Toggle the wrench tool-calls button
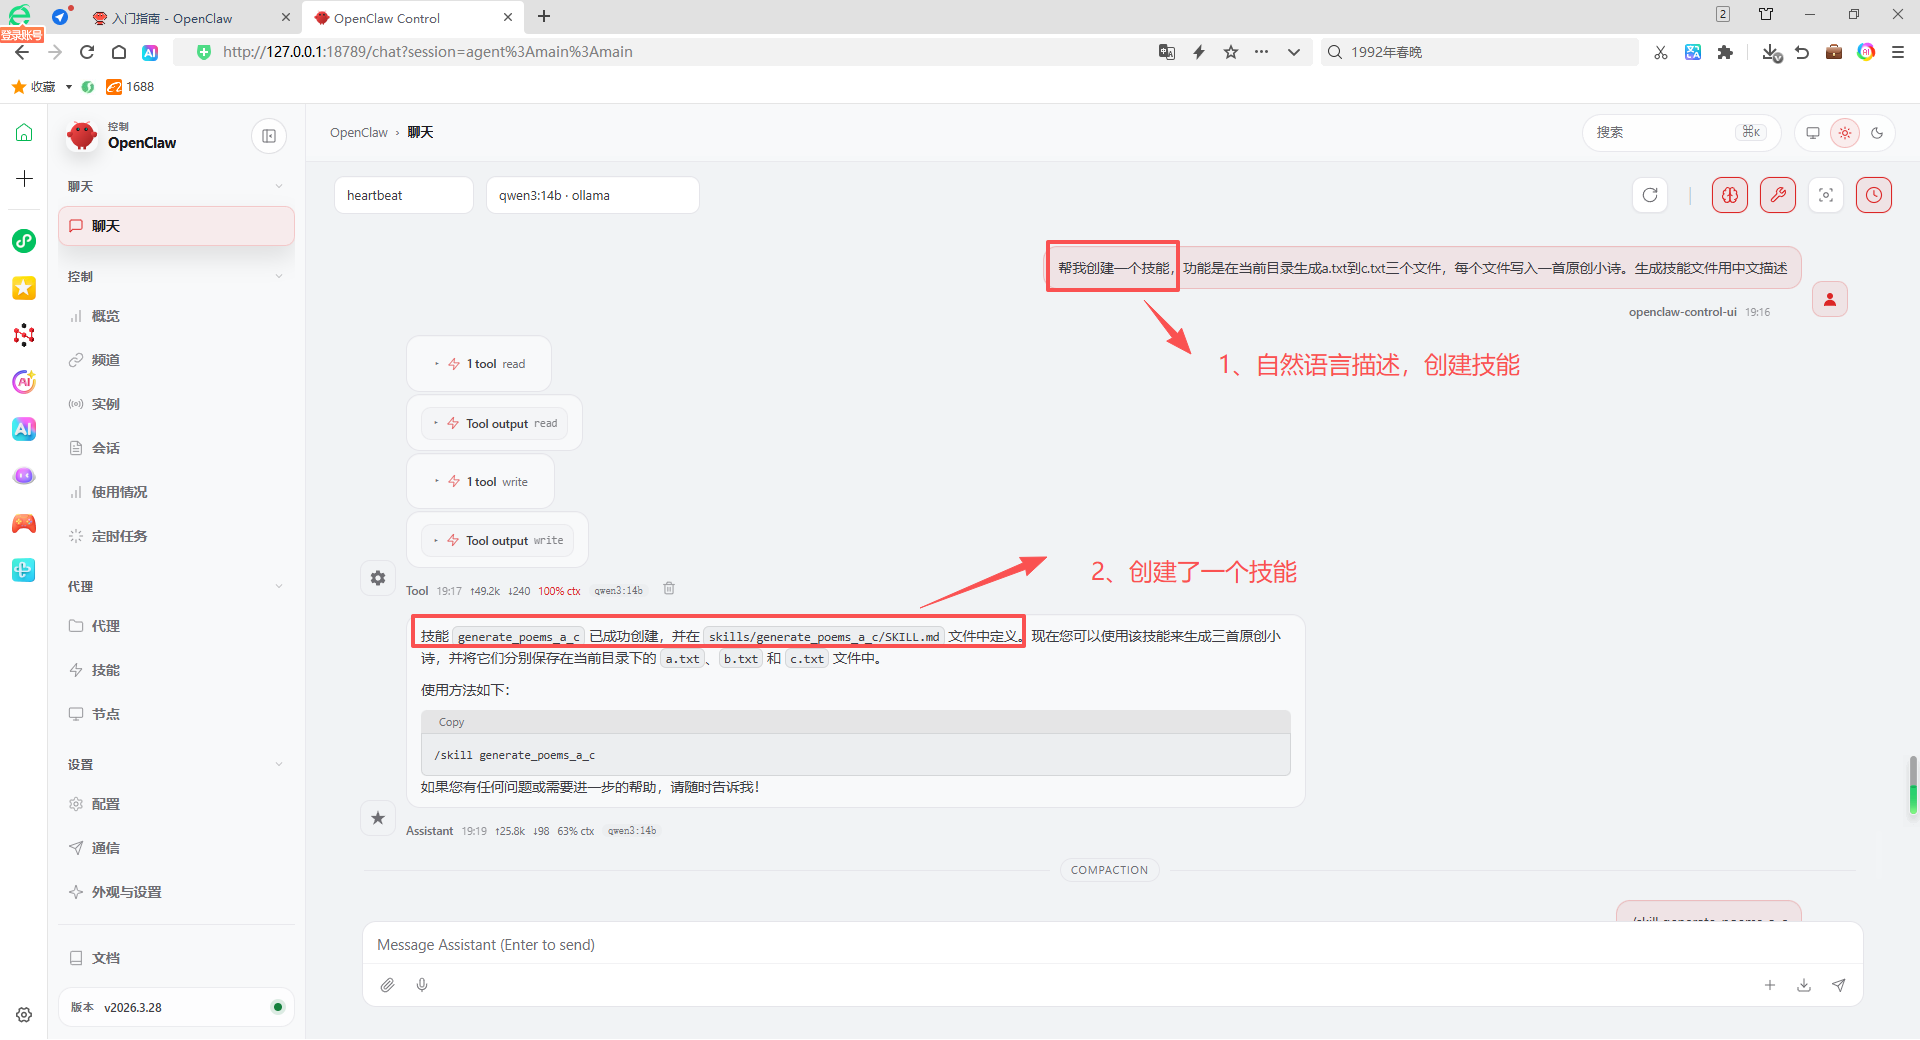 point(1778,195)
